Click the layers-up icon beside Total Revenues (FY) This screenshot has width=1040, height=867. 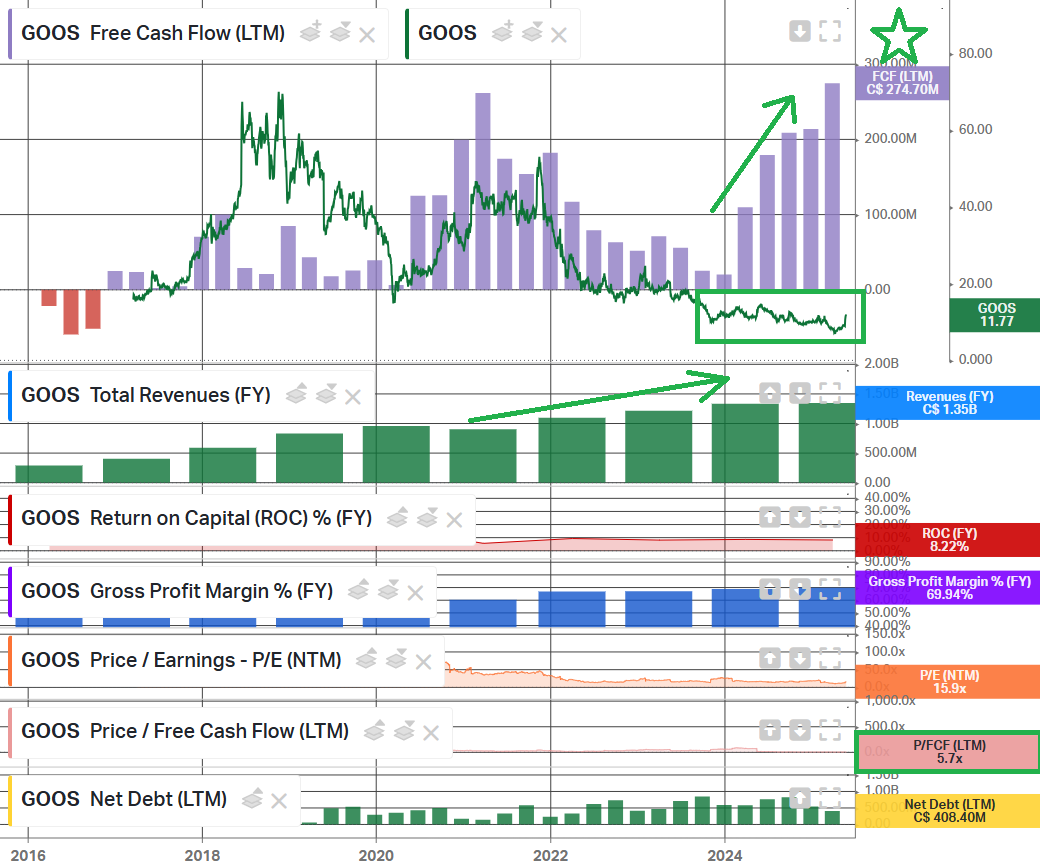296,393
